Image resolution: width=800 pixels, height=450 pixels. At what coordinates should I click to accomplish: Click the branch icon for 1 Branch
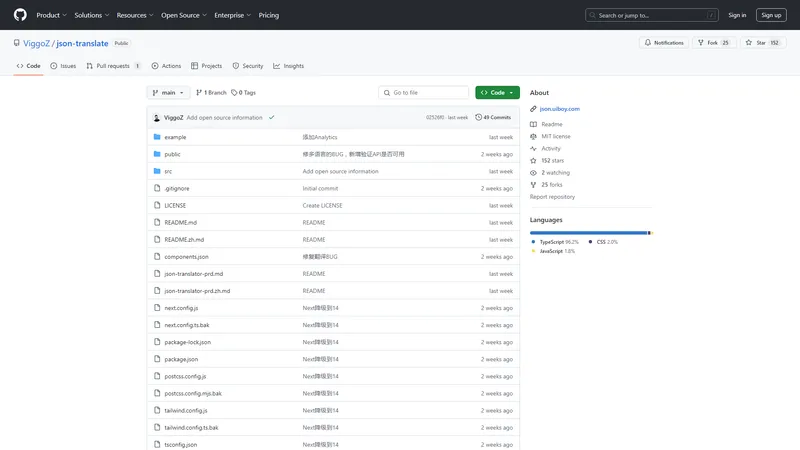[199, 92]
